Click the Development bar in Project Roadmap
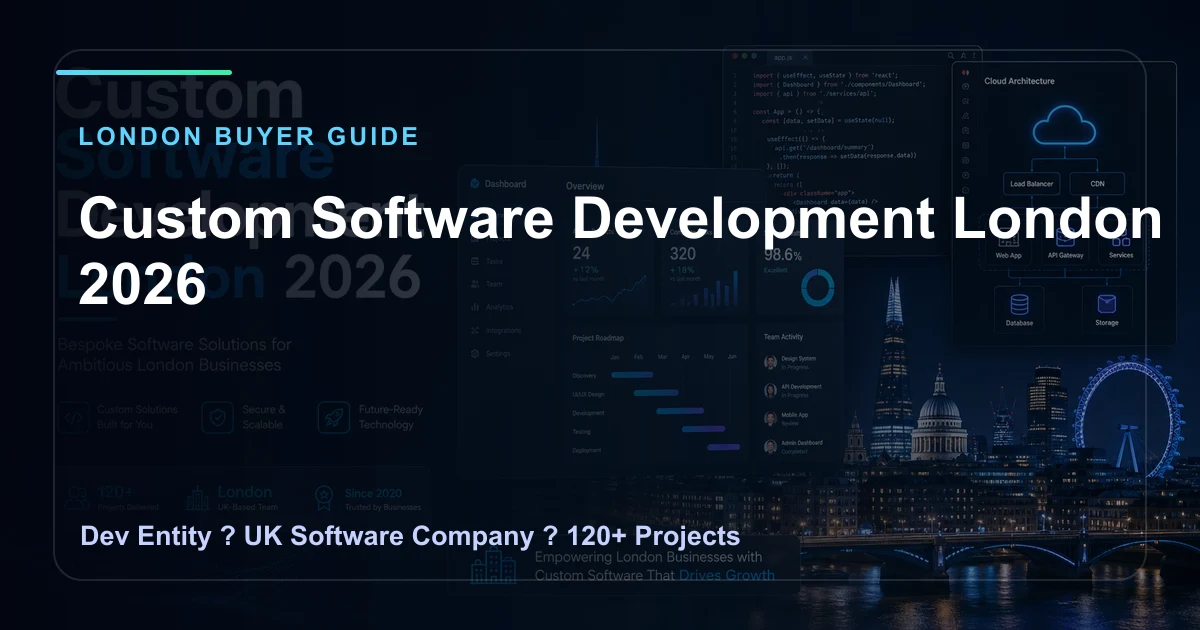Screen dimensions: 1200x630 [x=680, y=410]
